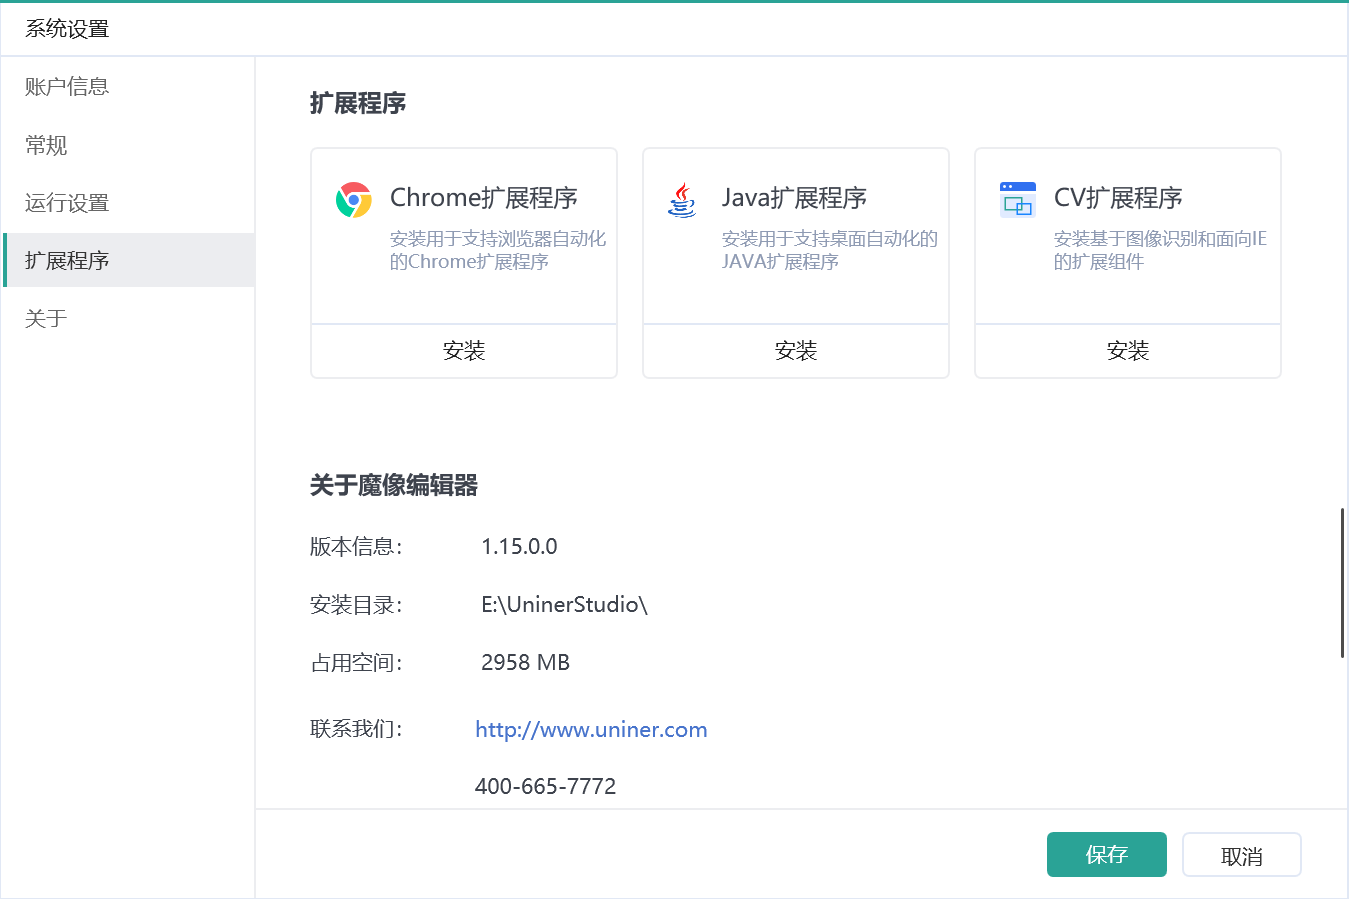This screenshot has width=1349, height=899.
Task: Click the 扩展程序 section heading
Action: click(358, 103)
